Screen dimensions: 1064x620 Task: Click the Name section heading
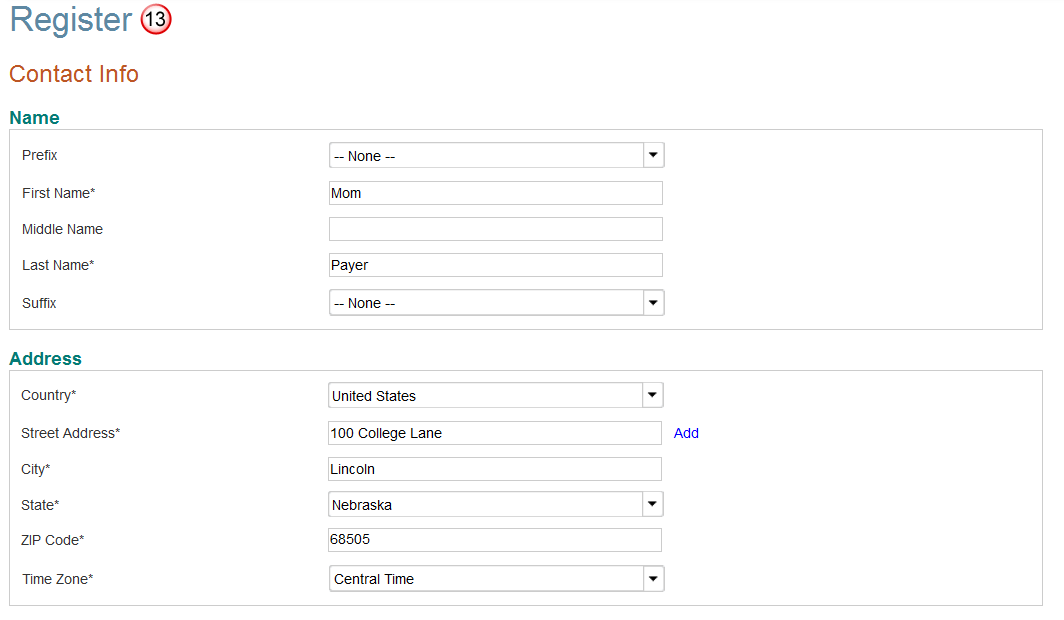click(x=34, y=118)
